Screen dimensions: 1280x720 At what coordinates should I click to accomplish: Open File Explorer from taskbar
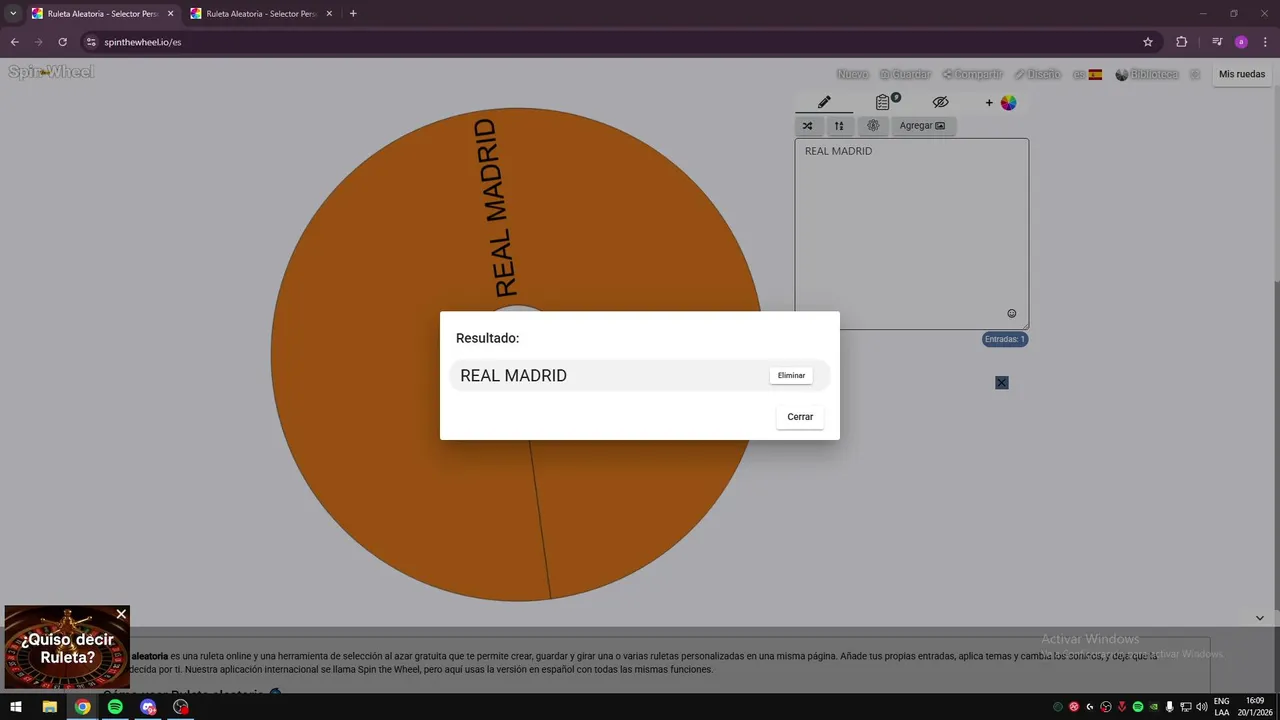[x=49, y=707]
